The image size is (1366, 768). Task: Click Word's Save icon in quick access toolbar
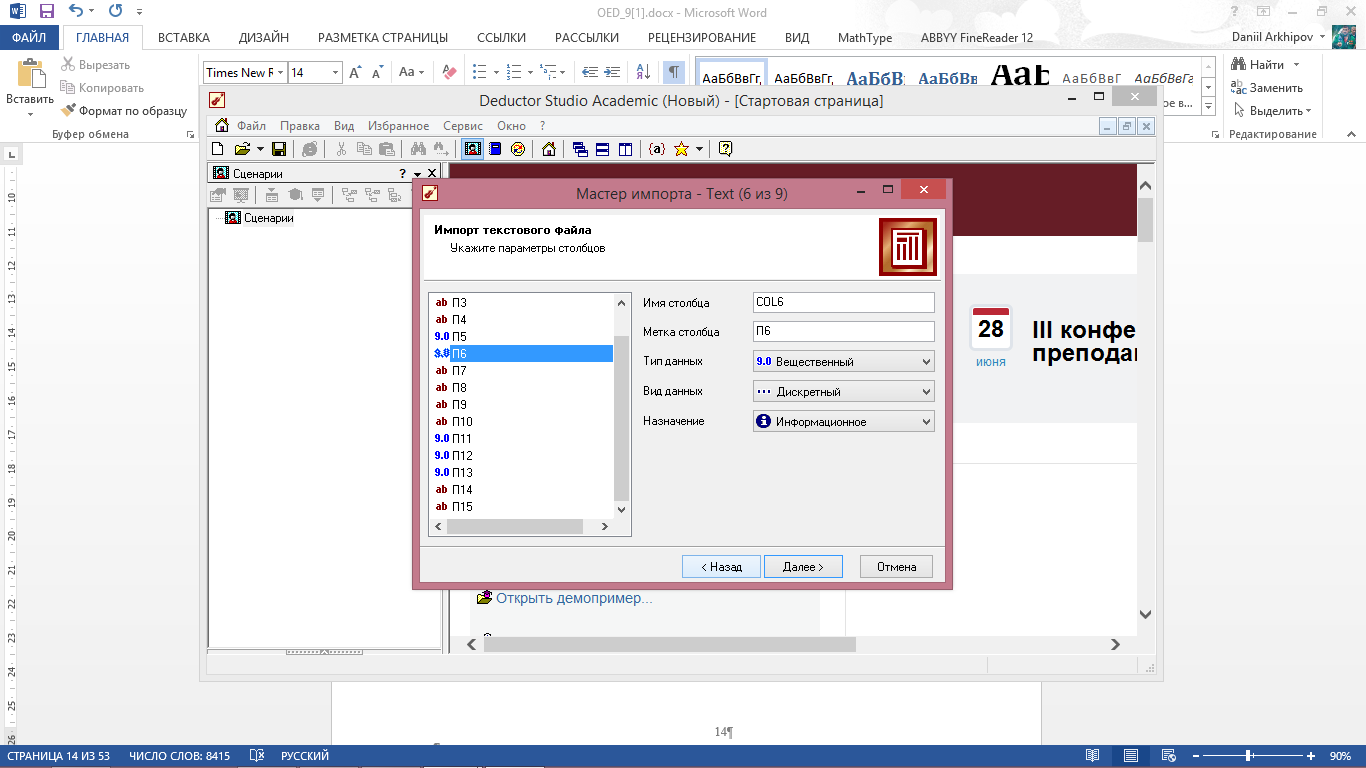tap(46, 11)
